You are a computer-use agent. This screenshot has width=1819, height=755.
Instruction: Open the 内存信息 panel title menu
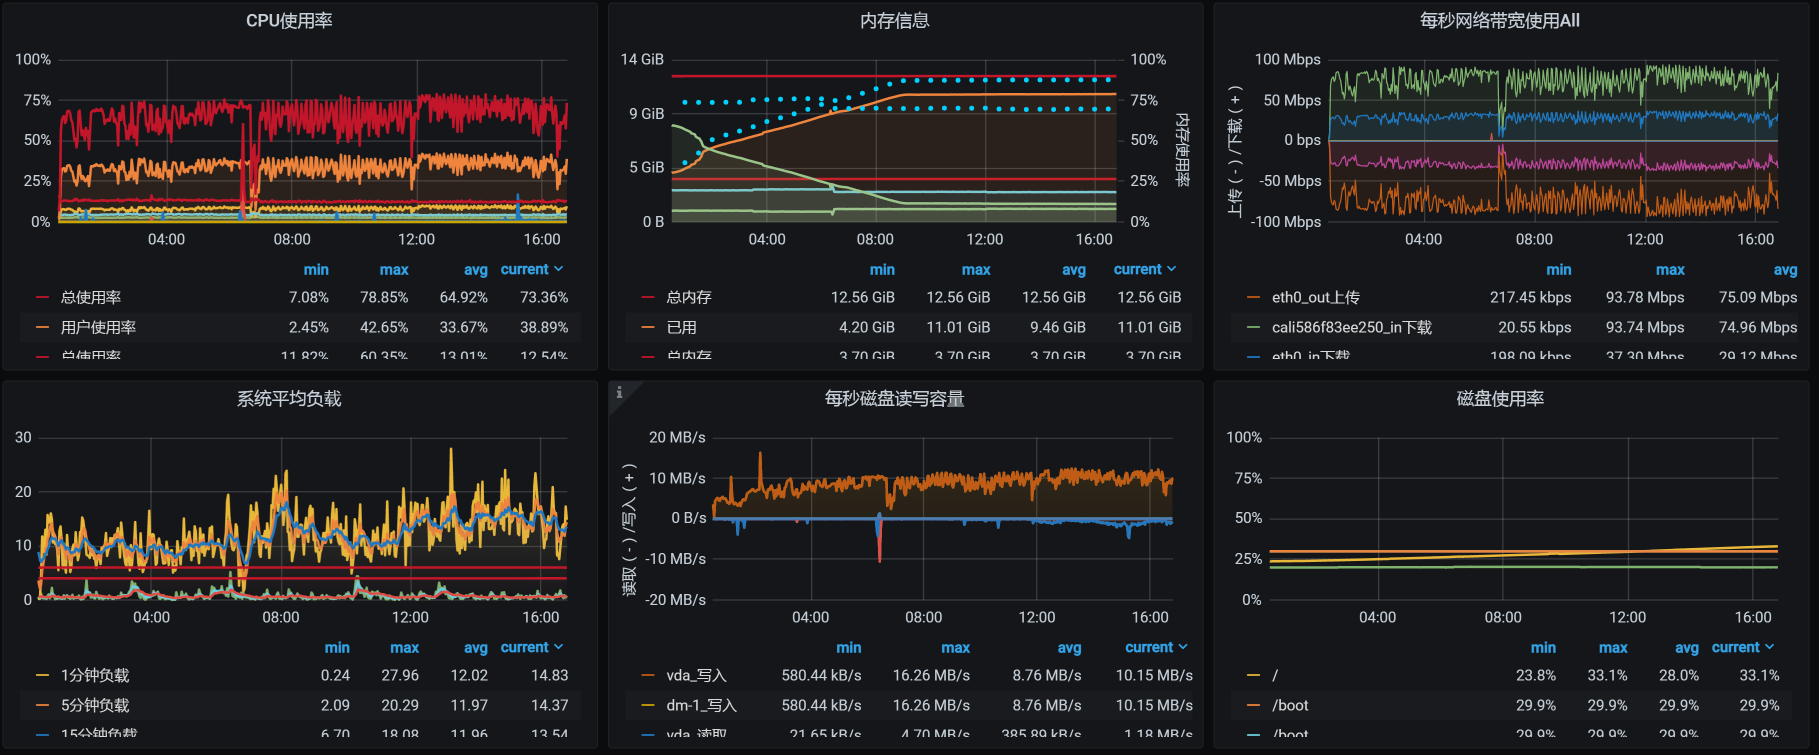coord(894,21)
